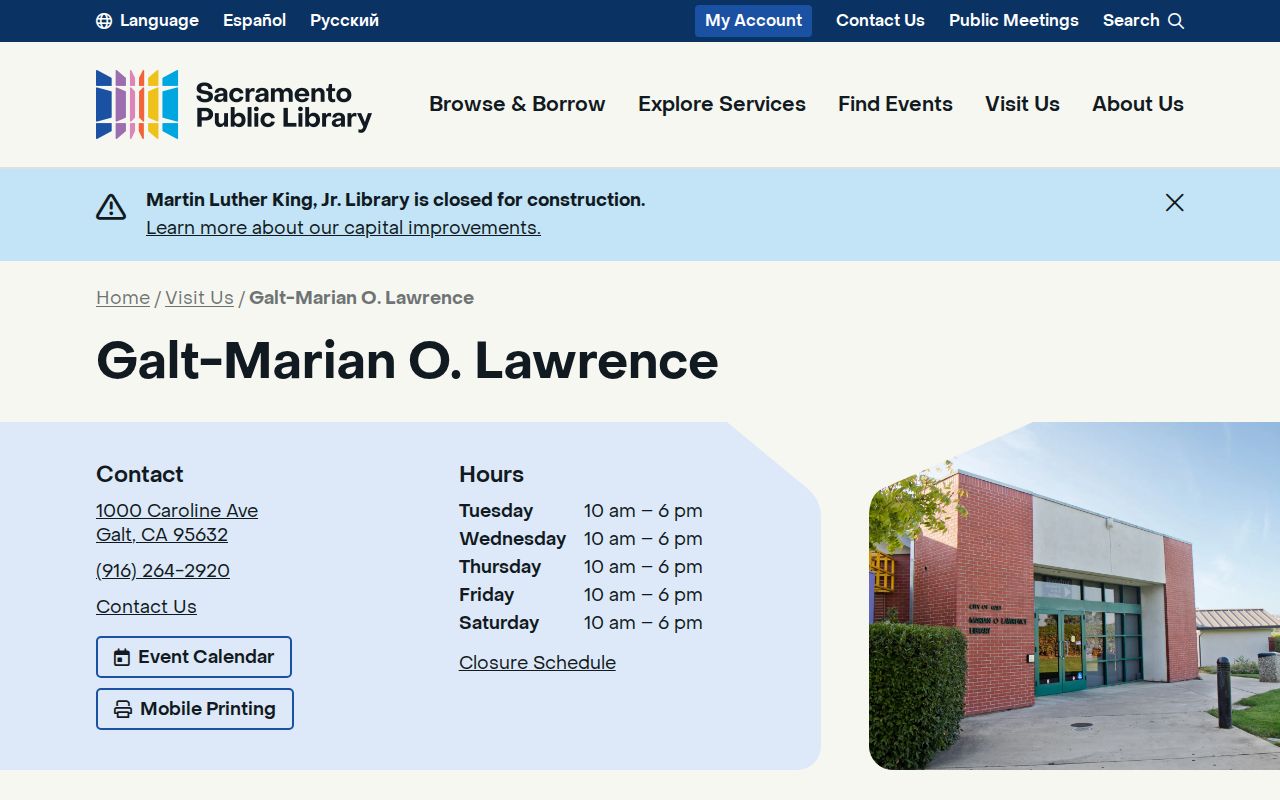
Task: Open the Find Events menu
Action: (895, 104)
